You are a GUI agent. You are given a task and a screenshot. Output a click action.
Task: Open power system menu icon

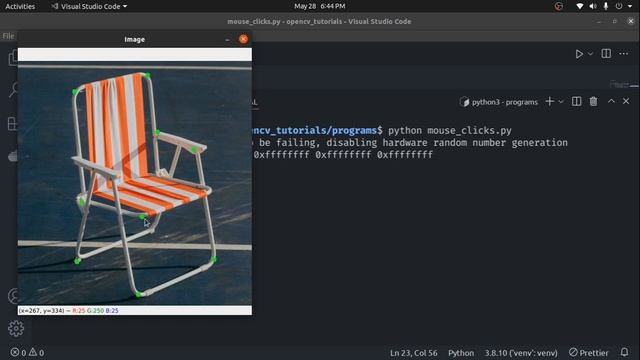pos(619,6)
